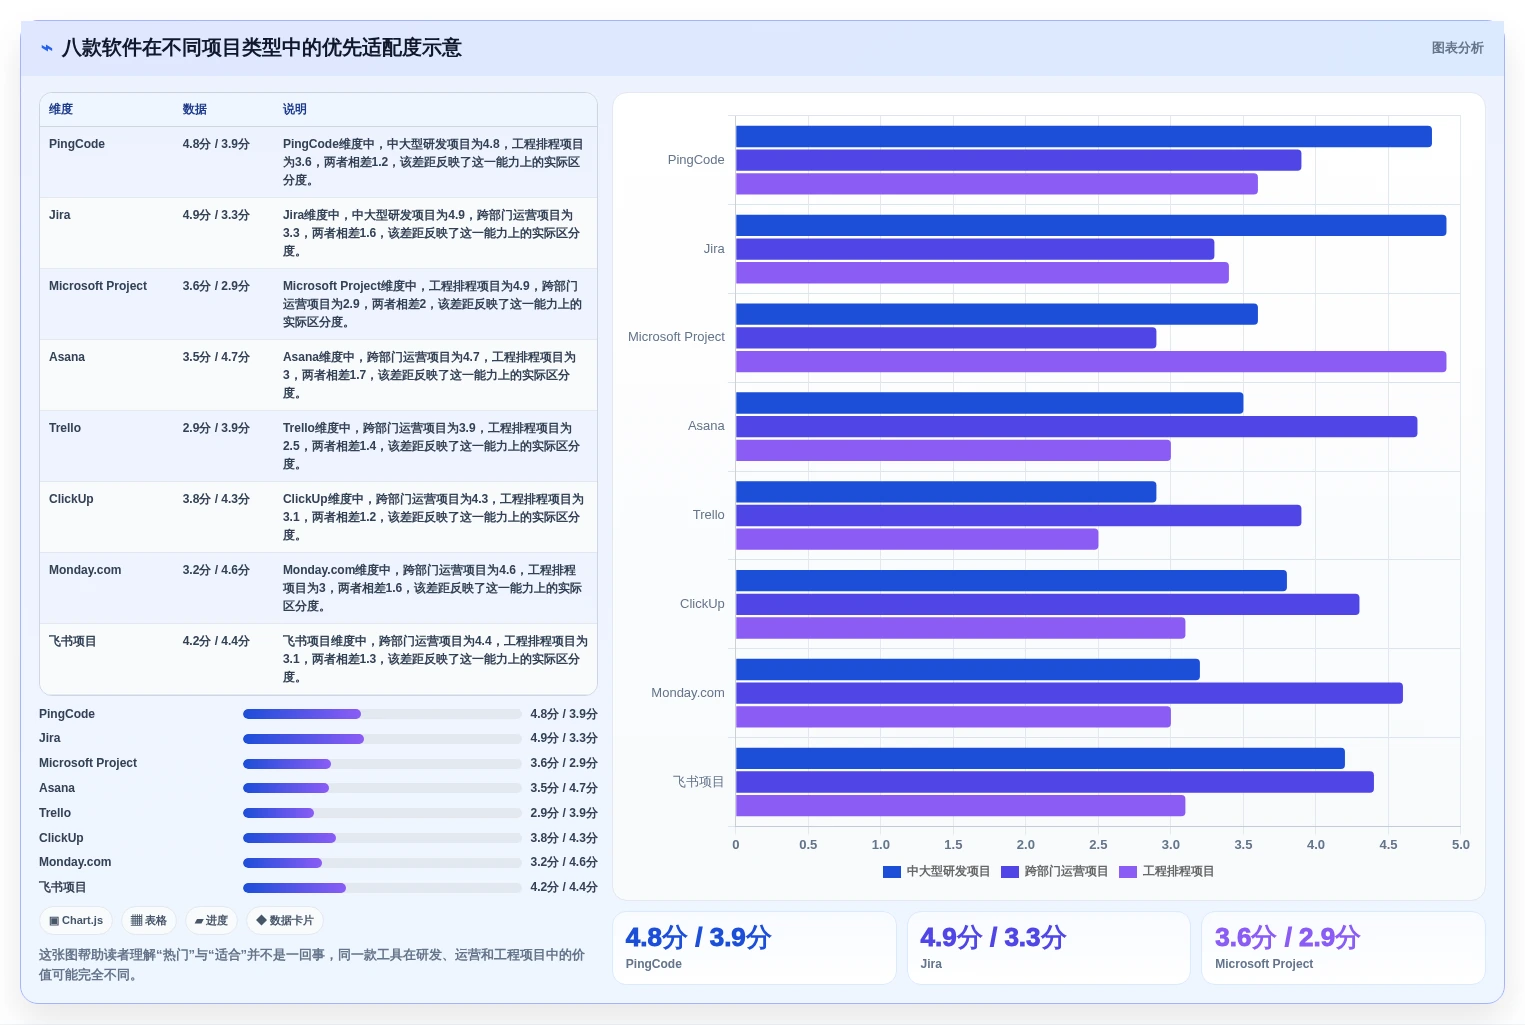Select the 表格 tag chip

pyautogui.click(x=149, y=920)
